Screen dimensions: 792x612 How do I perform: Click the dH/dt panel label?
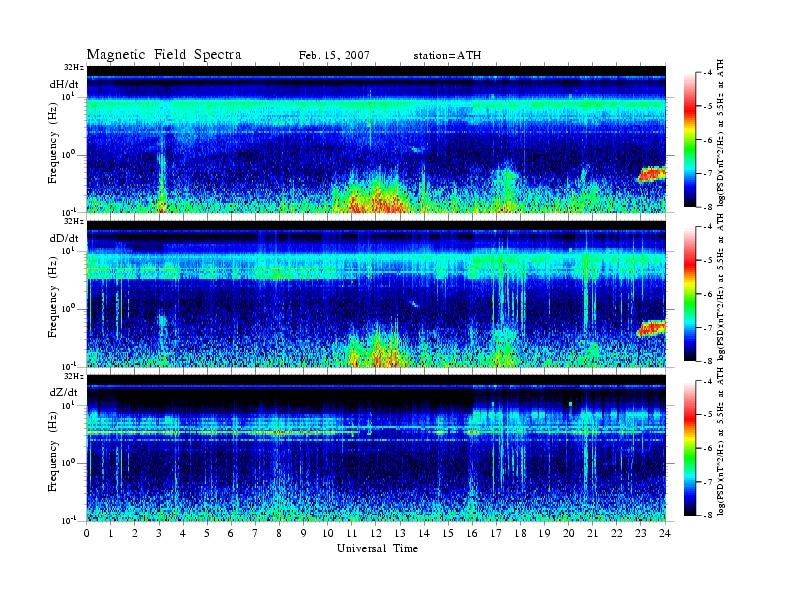pyautogui.click(x=64, y=84)
